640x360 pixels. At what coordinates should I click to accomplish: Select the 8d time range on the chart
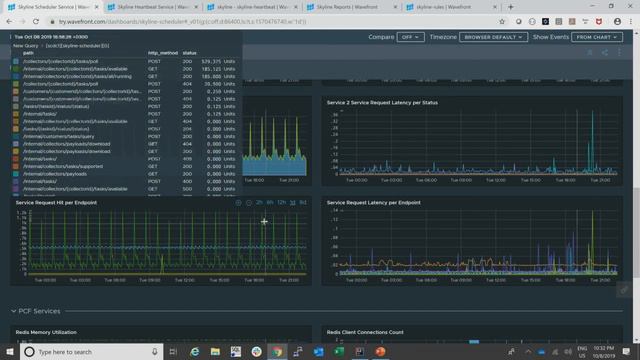pos(303,202)
